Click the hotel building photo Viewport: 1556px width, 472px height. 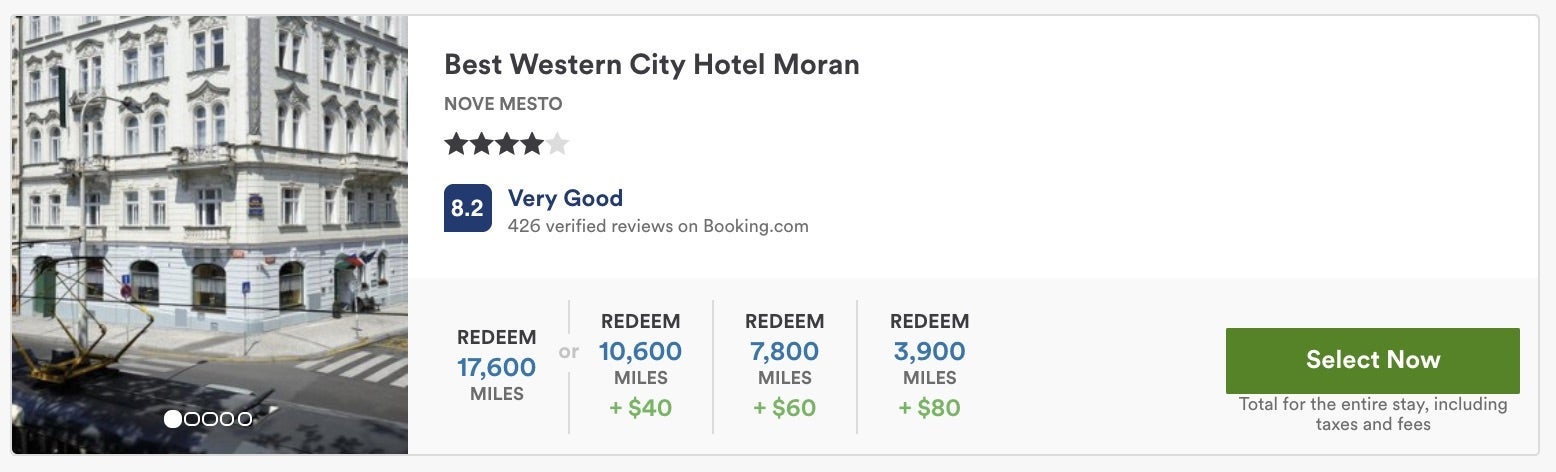210,200
